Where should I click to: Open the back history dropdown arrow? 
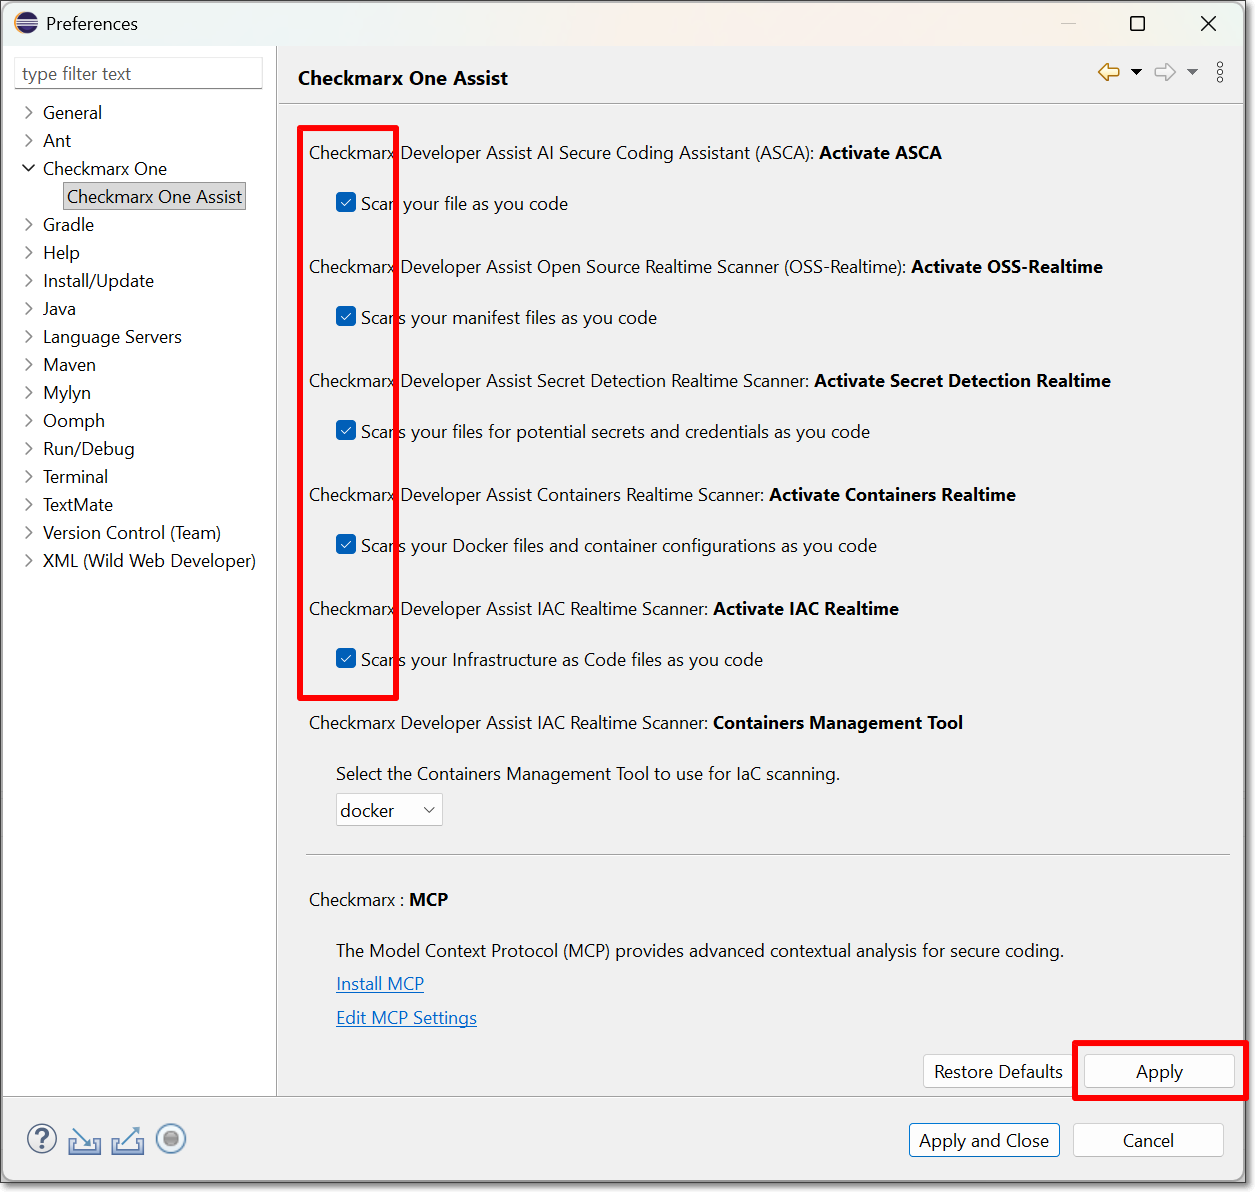click(x=1136, y=72)
